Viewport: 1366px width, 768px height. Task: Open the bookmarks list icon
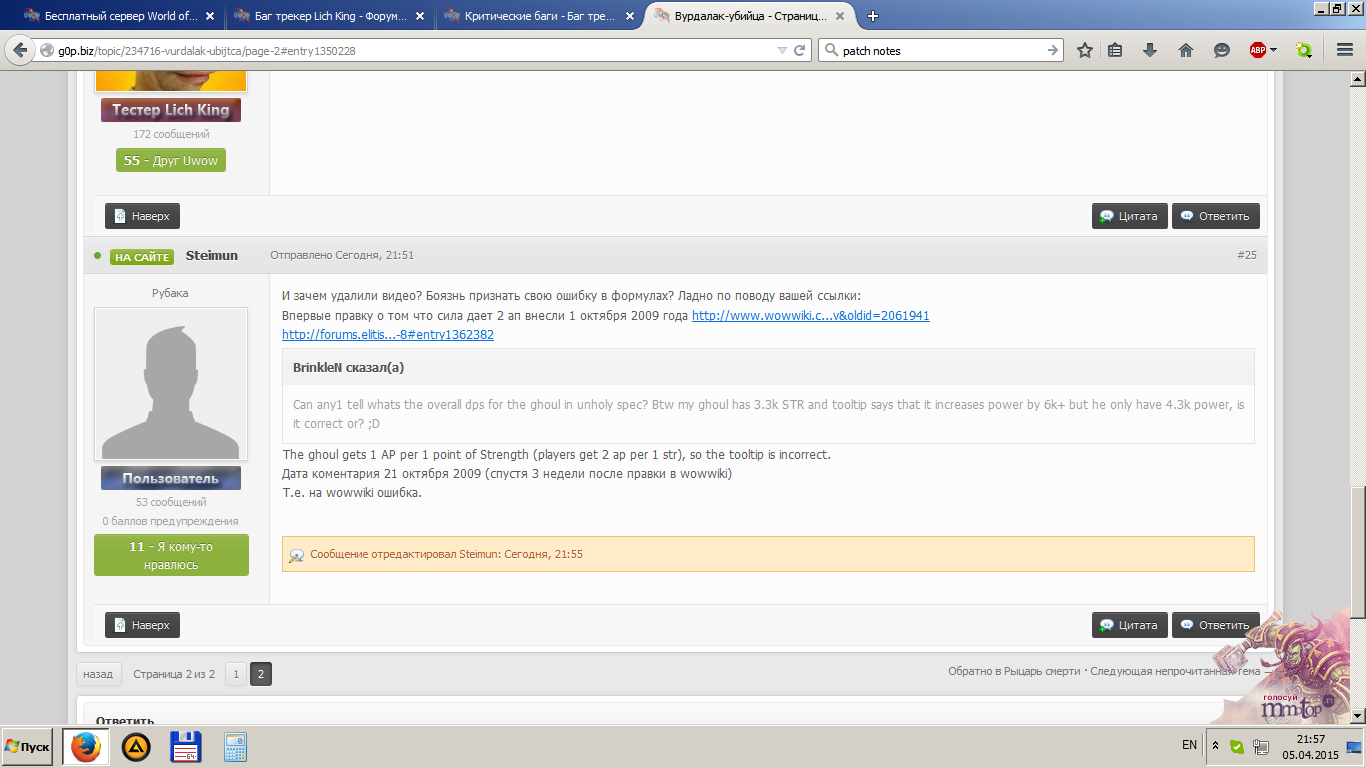(1116, 51)
